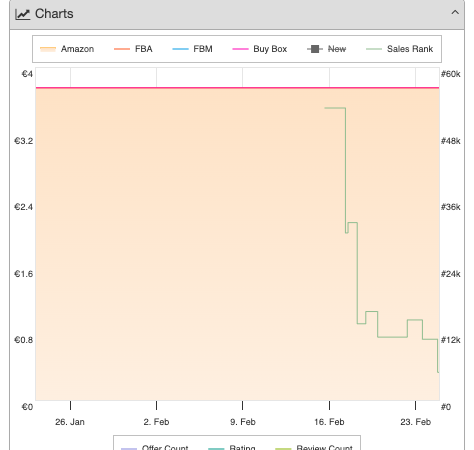Viewport: 474px width, 450px height.
Task: Click the Amazon orange color swatch
Action: click(48, 49)
